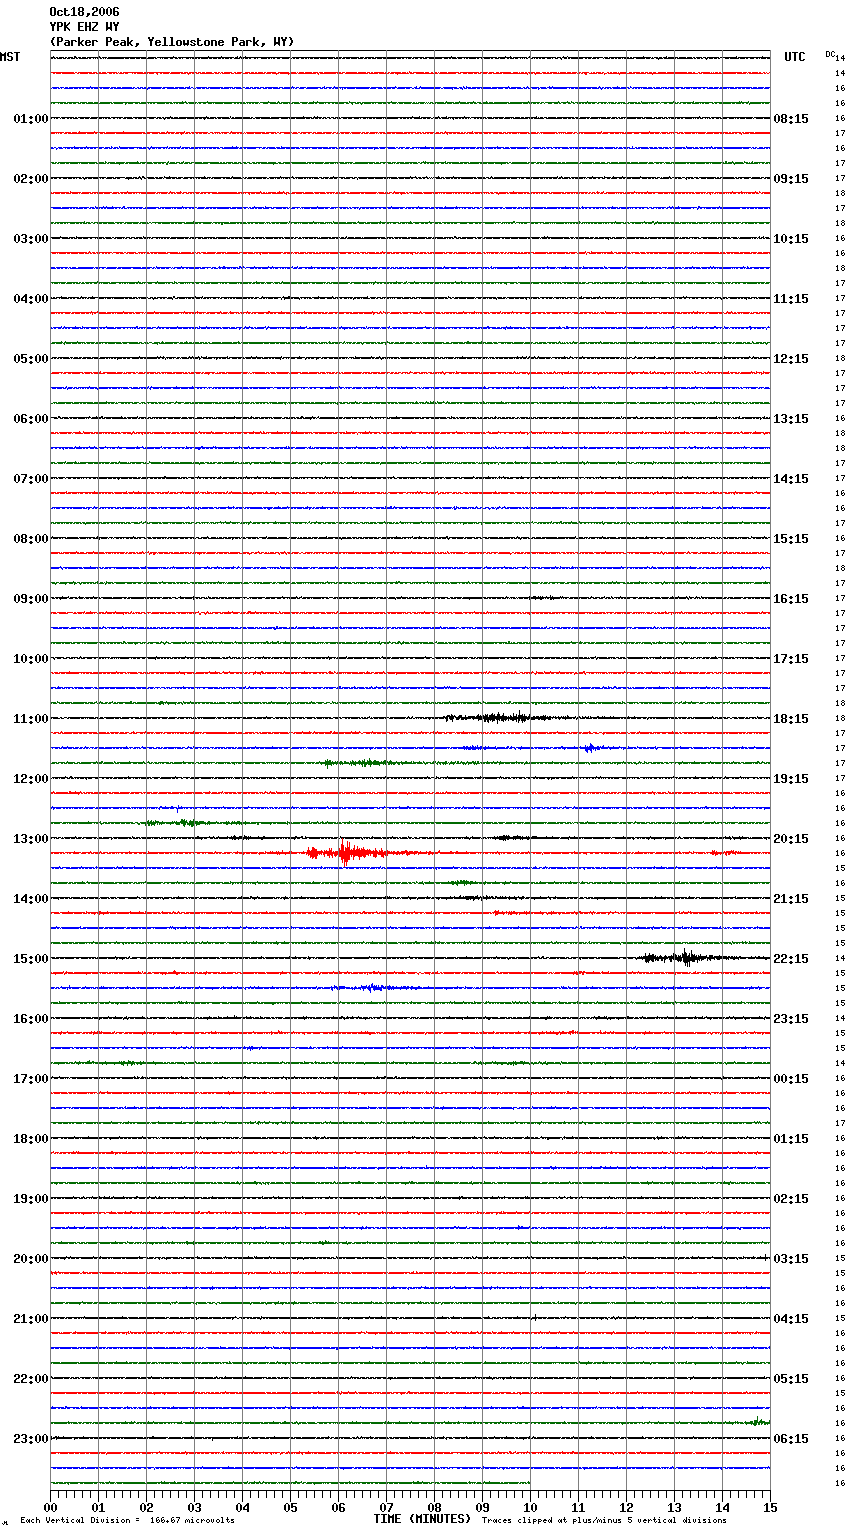Click the "15:15" UTC time label
The height and width of the screenshot is (1534, 850).
[x=791, y=539]
